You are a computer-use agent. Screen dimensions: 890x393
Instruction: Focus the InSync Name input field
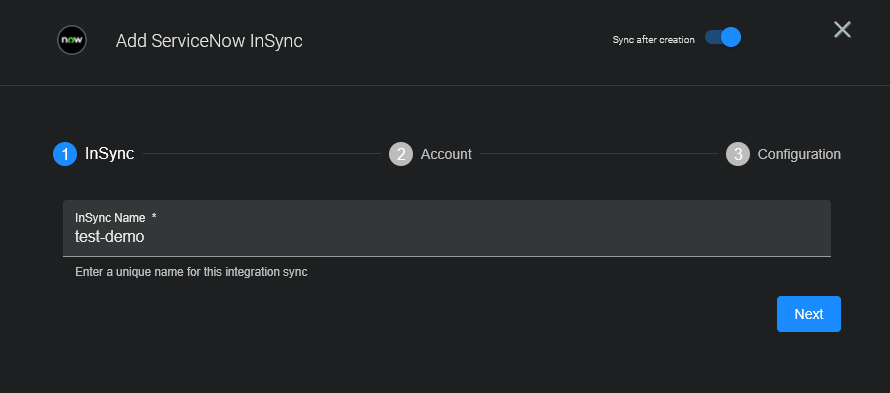click(447, 228)
